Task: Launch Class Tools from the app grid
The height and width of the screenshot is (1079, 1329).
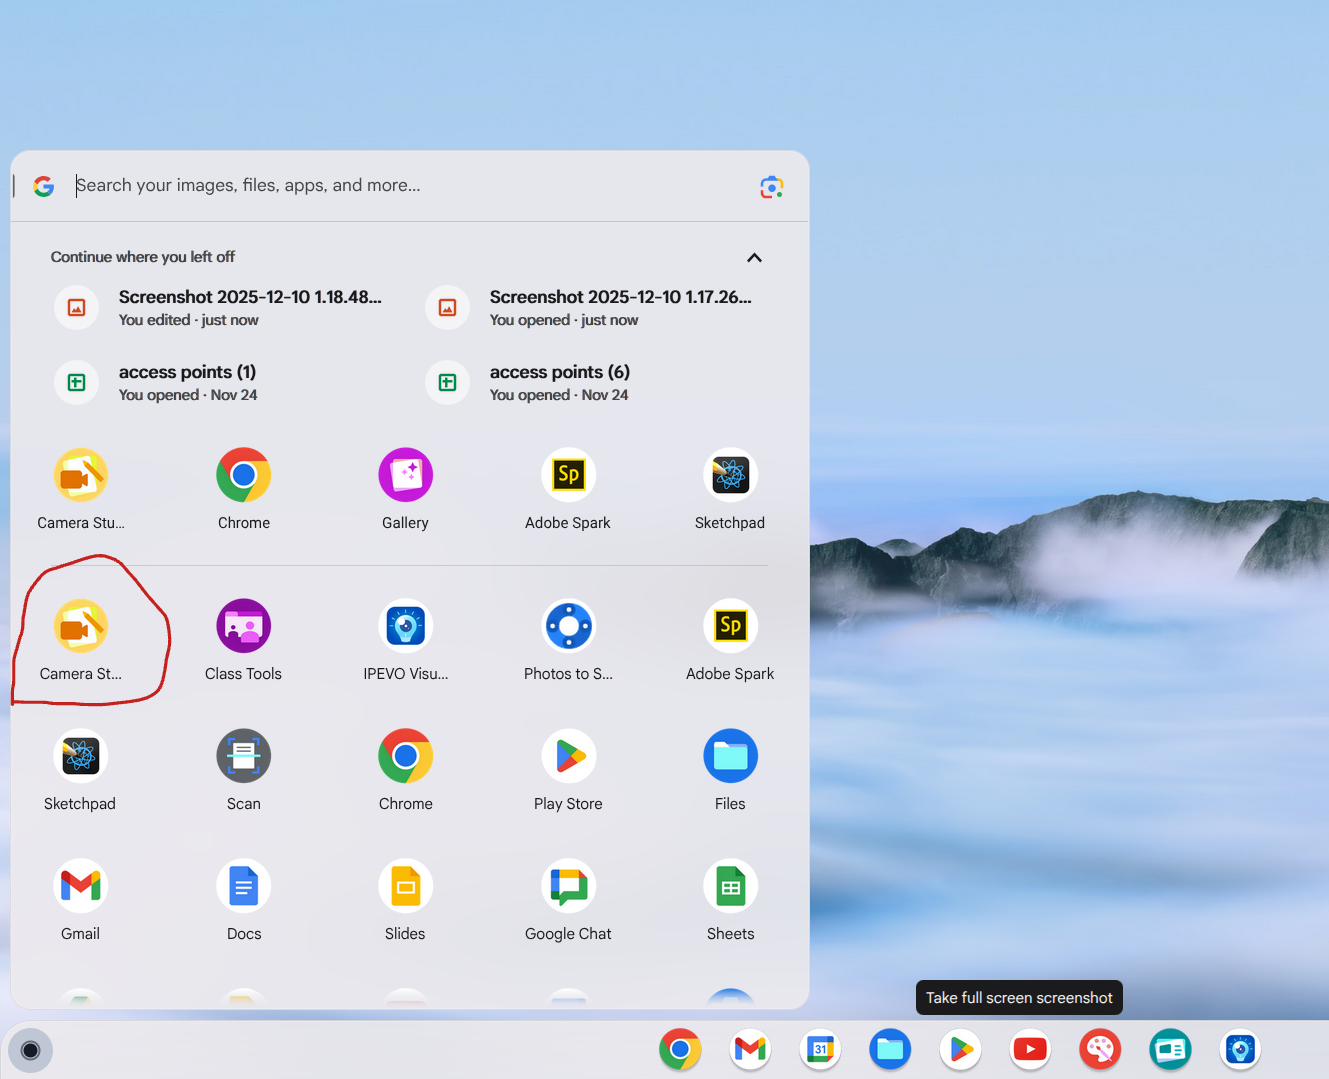Action: pyautogui.click(x=243, y=626)
